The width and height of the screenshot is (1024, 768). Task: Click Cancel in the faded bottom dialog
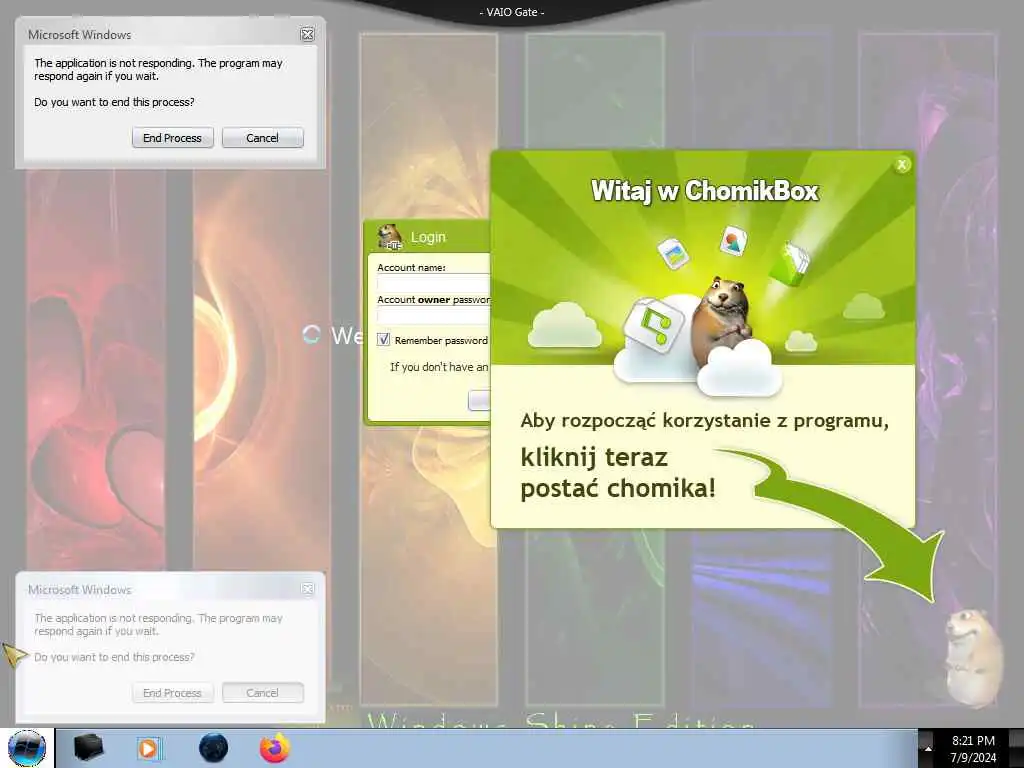point(263,693)
